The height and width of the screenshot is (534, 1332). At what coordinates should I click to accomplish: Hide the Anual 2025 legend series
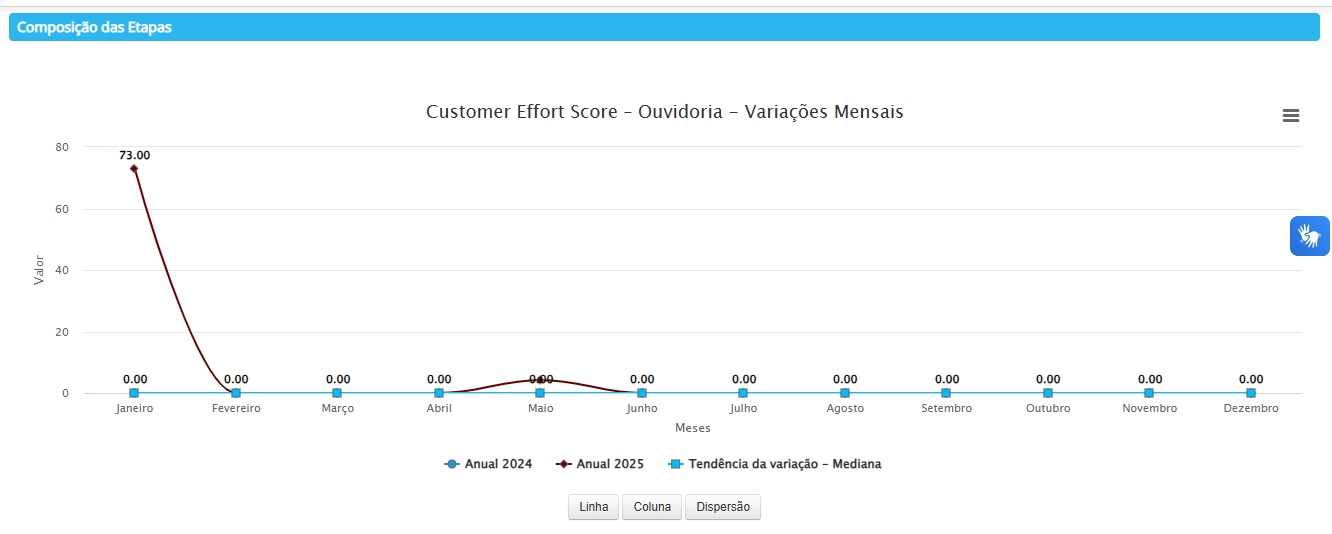pos(600,464)
